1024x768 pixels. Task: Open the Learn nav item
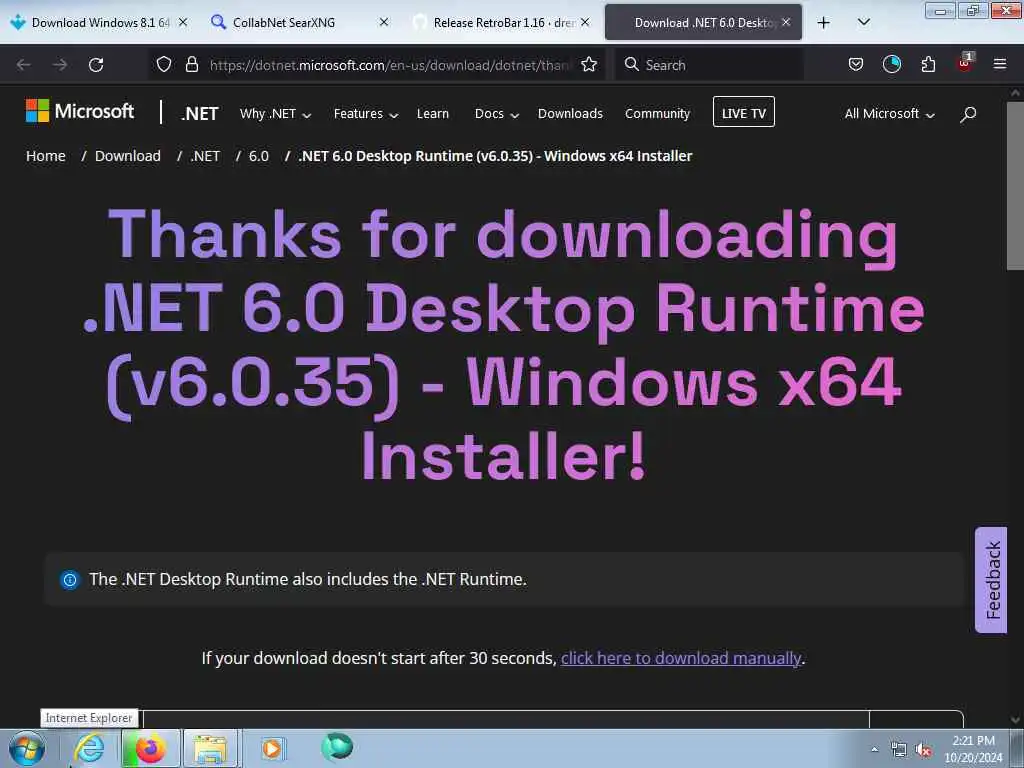(432, 114)
